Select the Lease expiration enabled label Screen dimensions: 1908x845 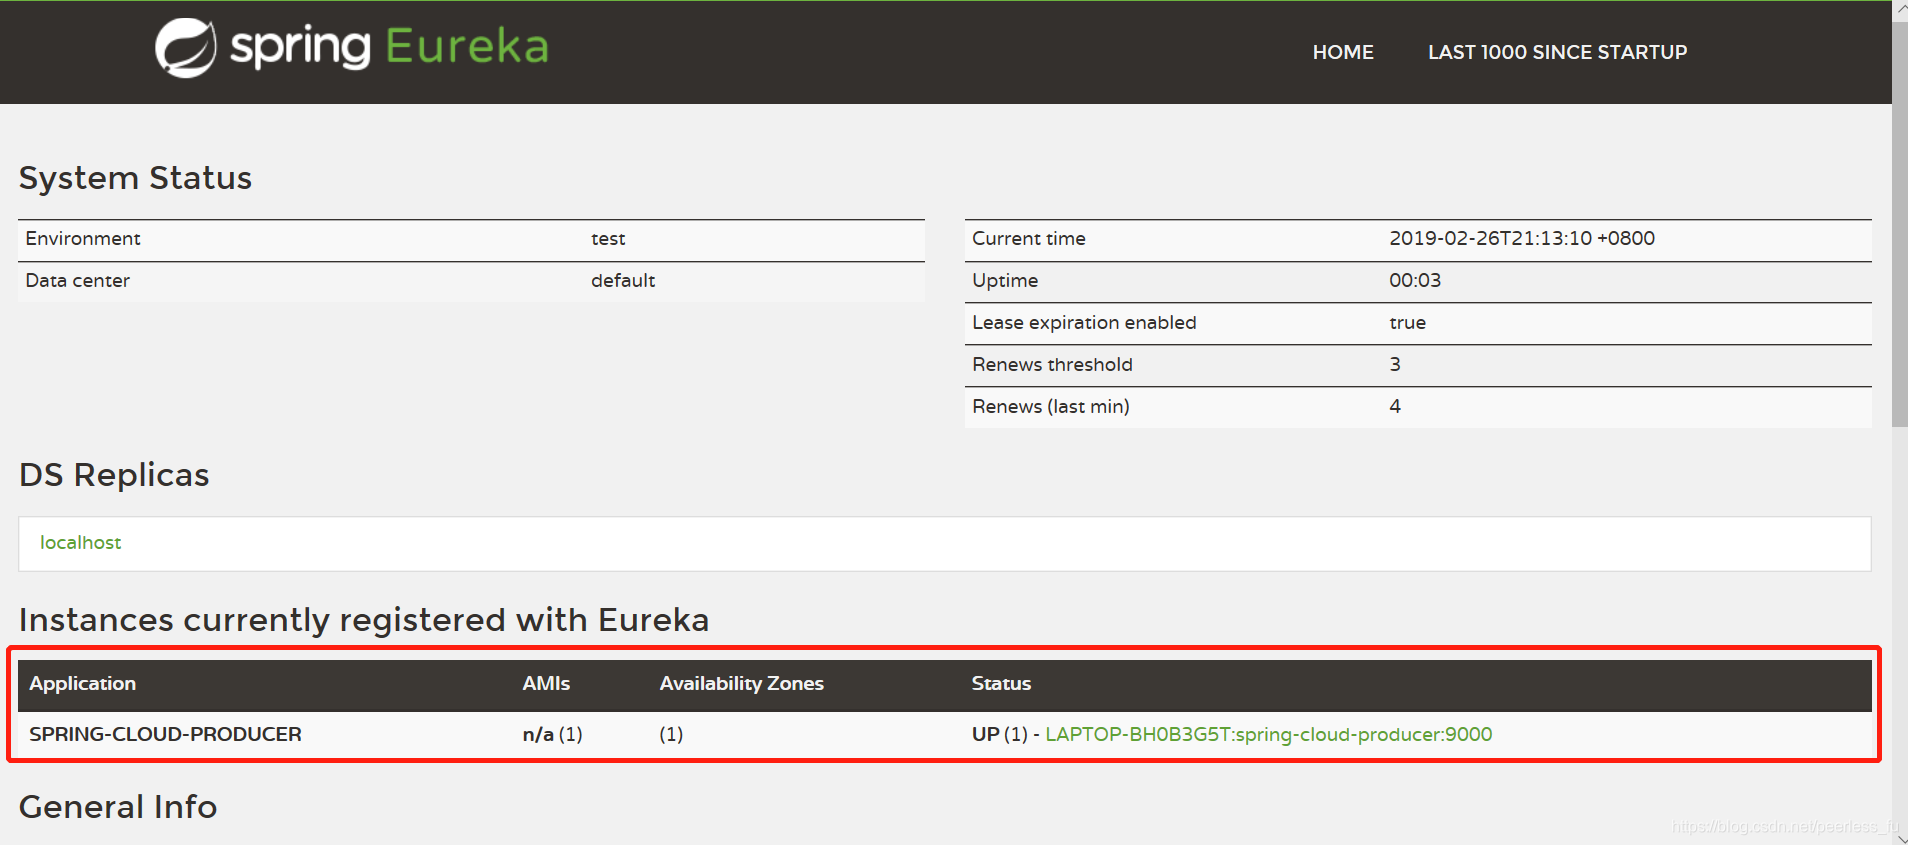[1084, 323]
